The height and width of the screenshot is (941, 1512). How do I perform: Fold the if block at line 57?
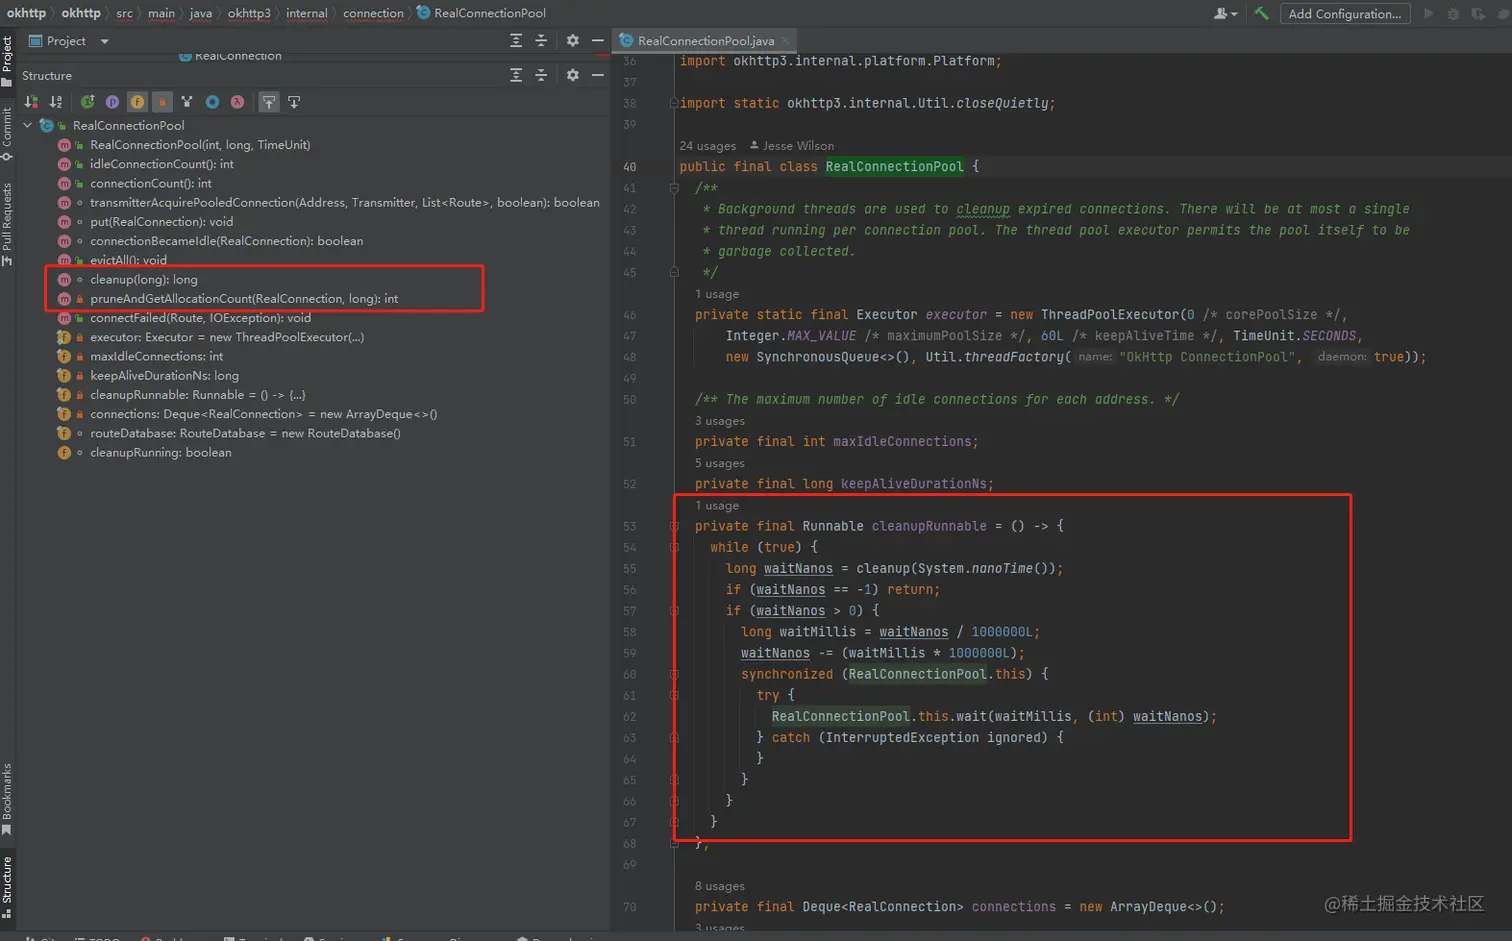674,611
